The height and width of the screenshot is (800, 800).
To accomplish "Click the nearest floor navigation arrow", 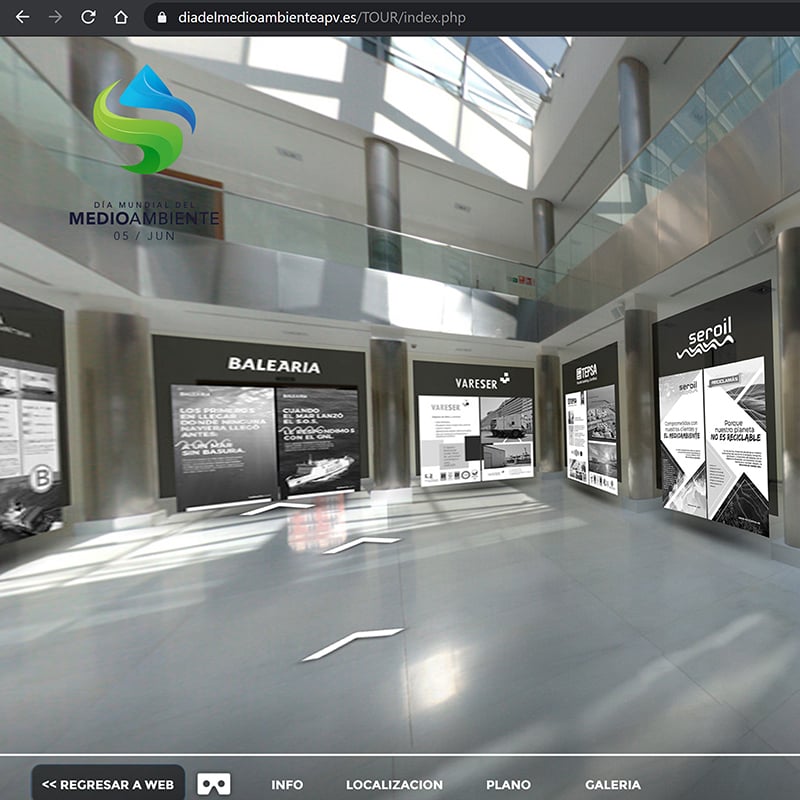I will point(352,644).
